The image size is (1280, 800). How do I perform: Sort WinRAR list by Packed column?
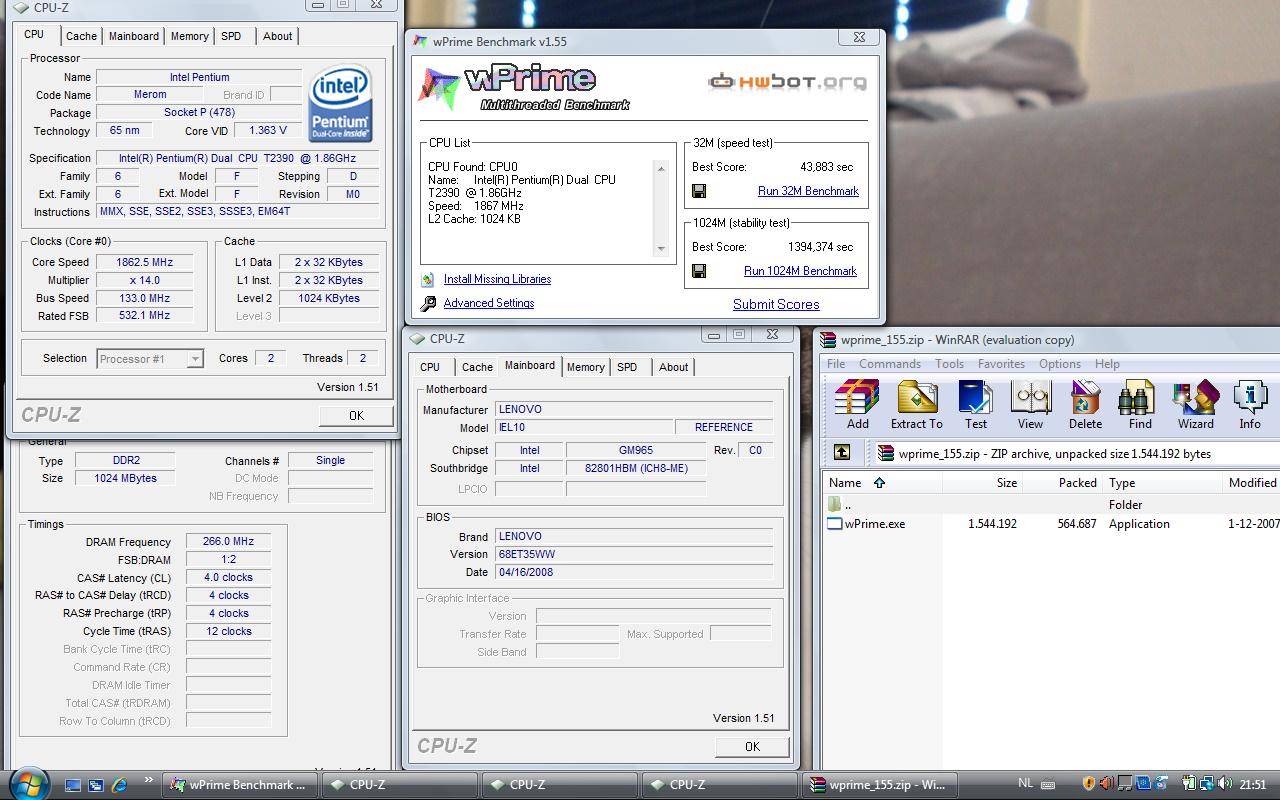pyautogui.click(x=1062, y=482)
